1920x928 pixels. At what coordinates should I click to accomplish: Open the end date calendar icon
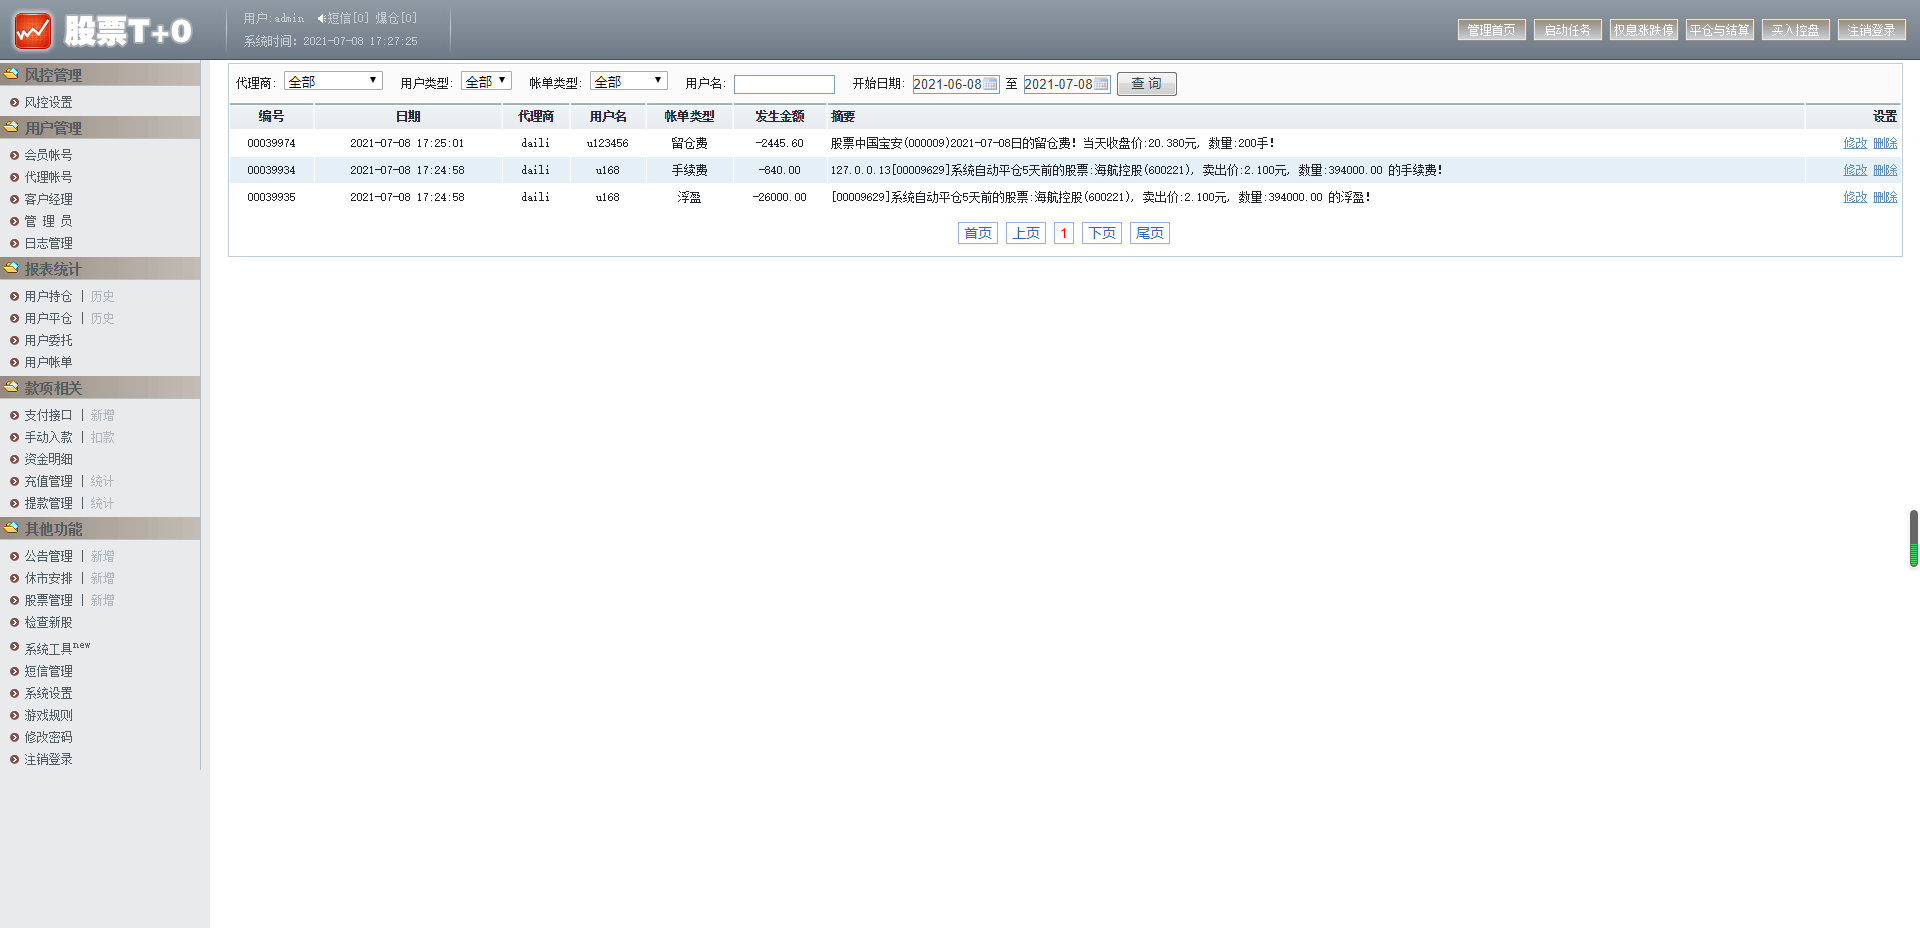[1101, 84]
